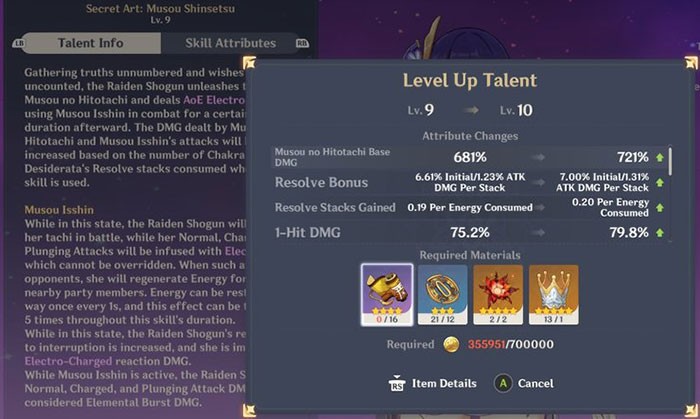
Task: Click the attribute changes scrollbar
Action: pos(670,160)
